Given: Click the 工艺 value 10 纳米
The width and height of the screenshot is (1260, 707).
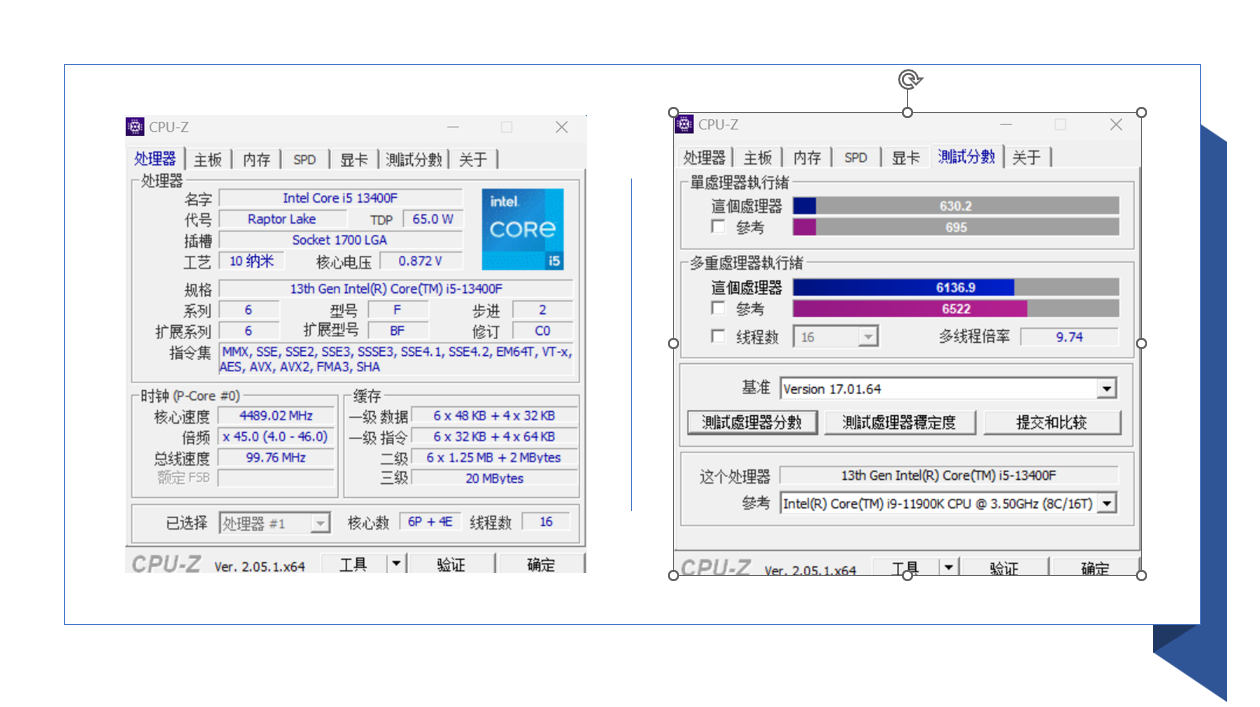Looking at the screenshot, I should [250, 261].
